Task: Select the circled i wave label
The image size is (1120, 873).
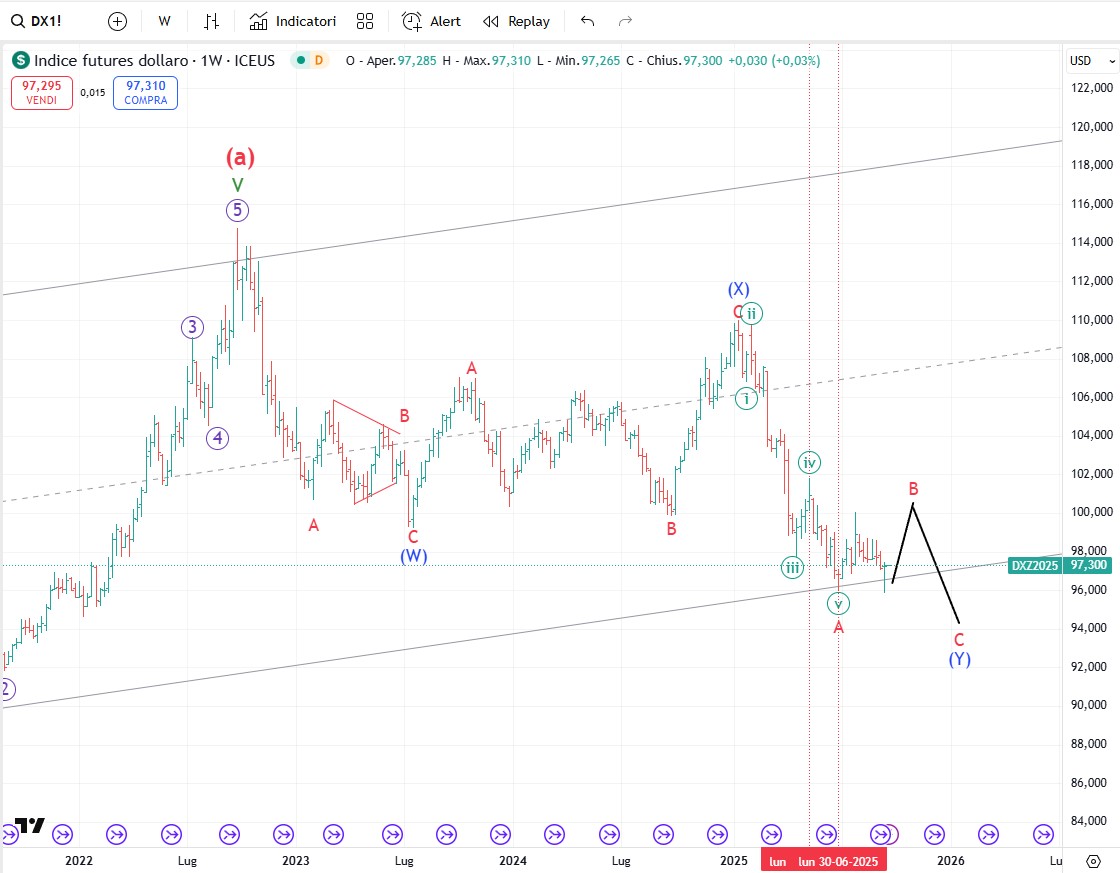Action: (x=746, y=398)
